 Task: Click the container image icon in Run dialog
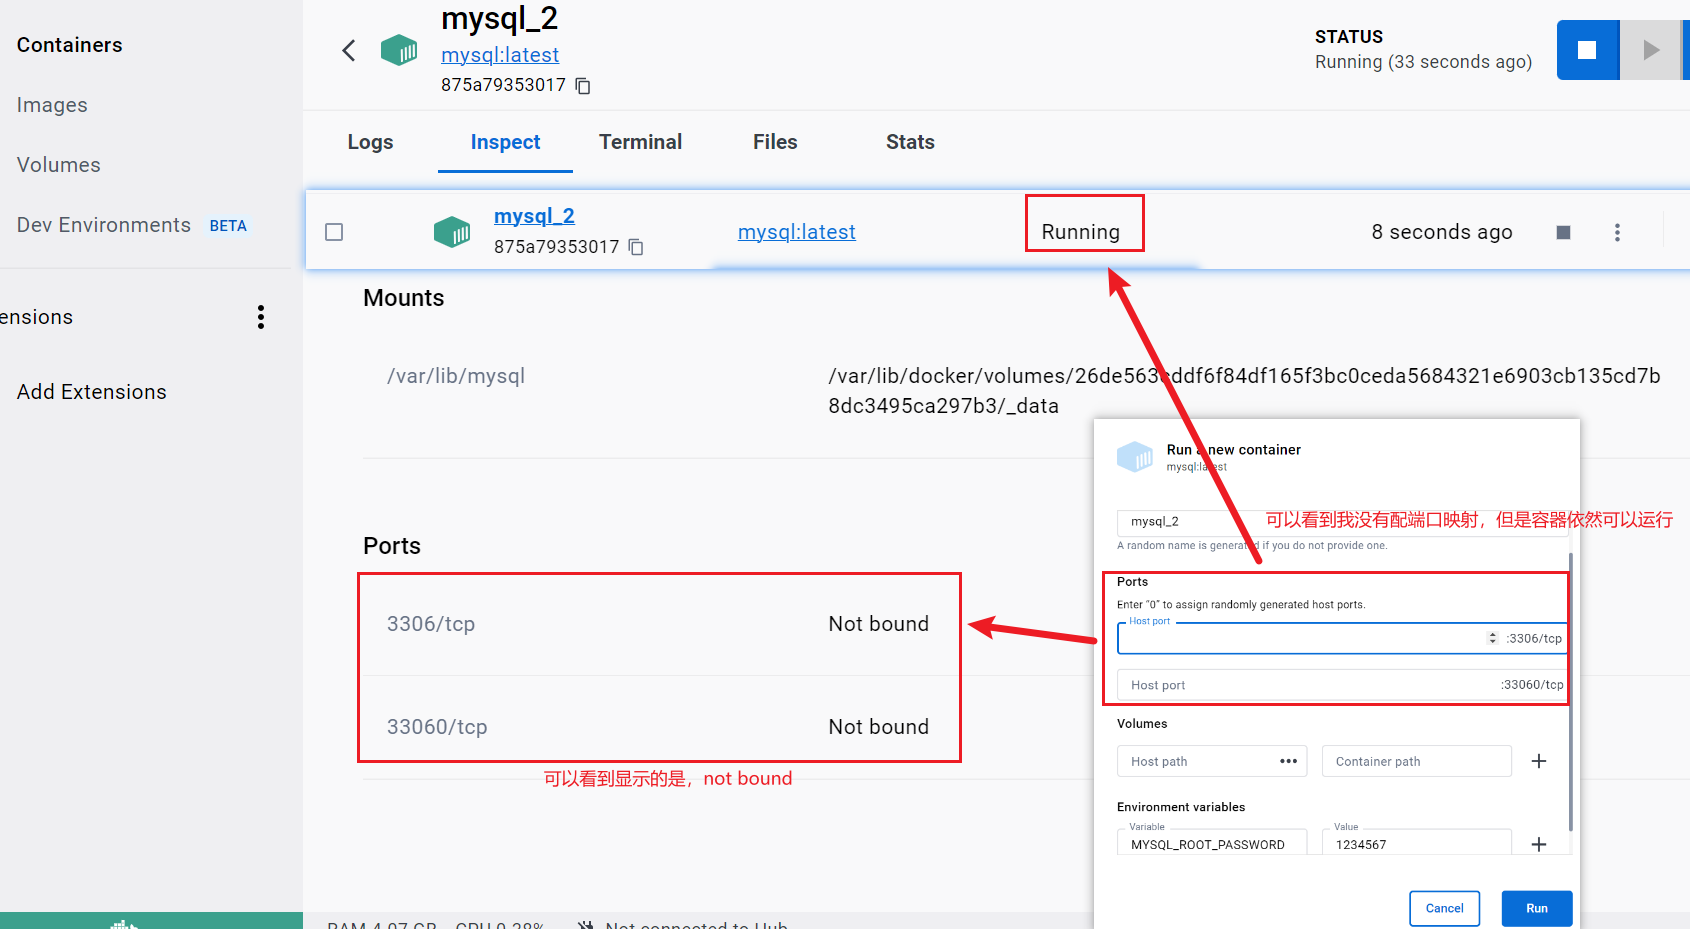pyautogui.click(x=1135, y=457)
